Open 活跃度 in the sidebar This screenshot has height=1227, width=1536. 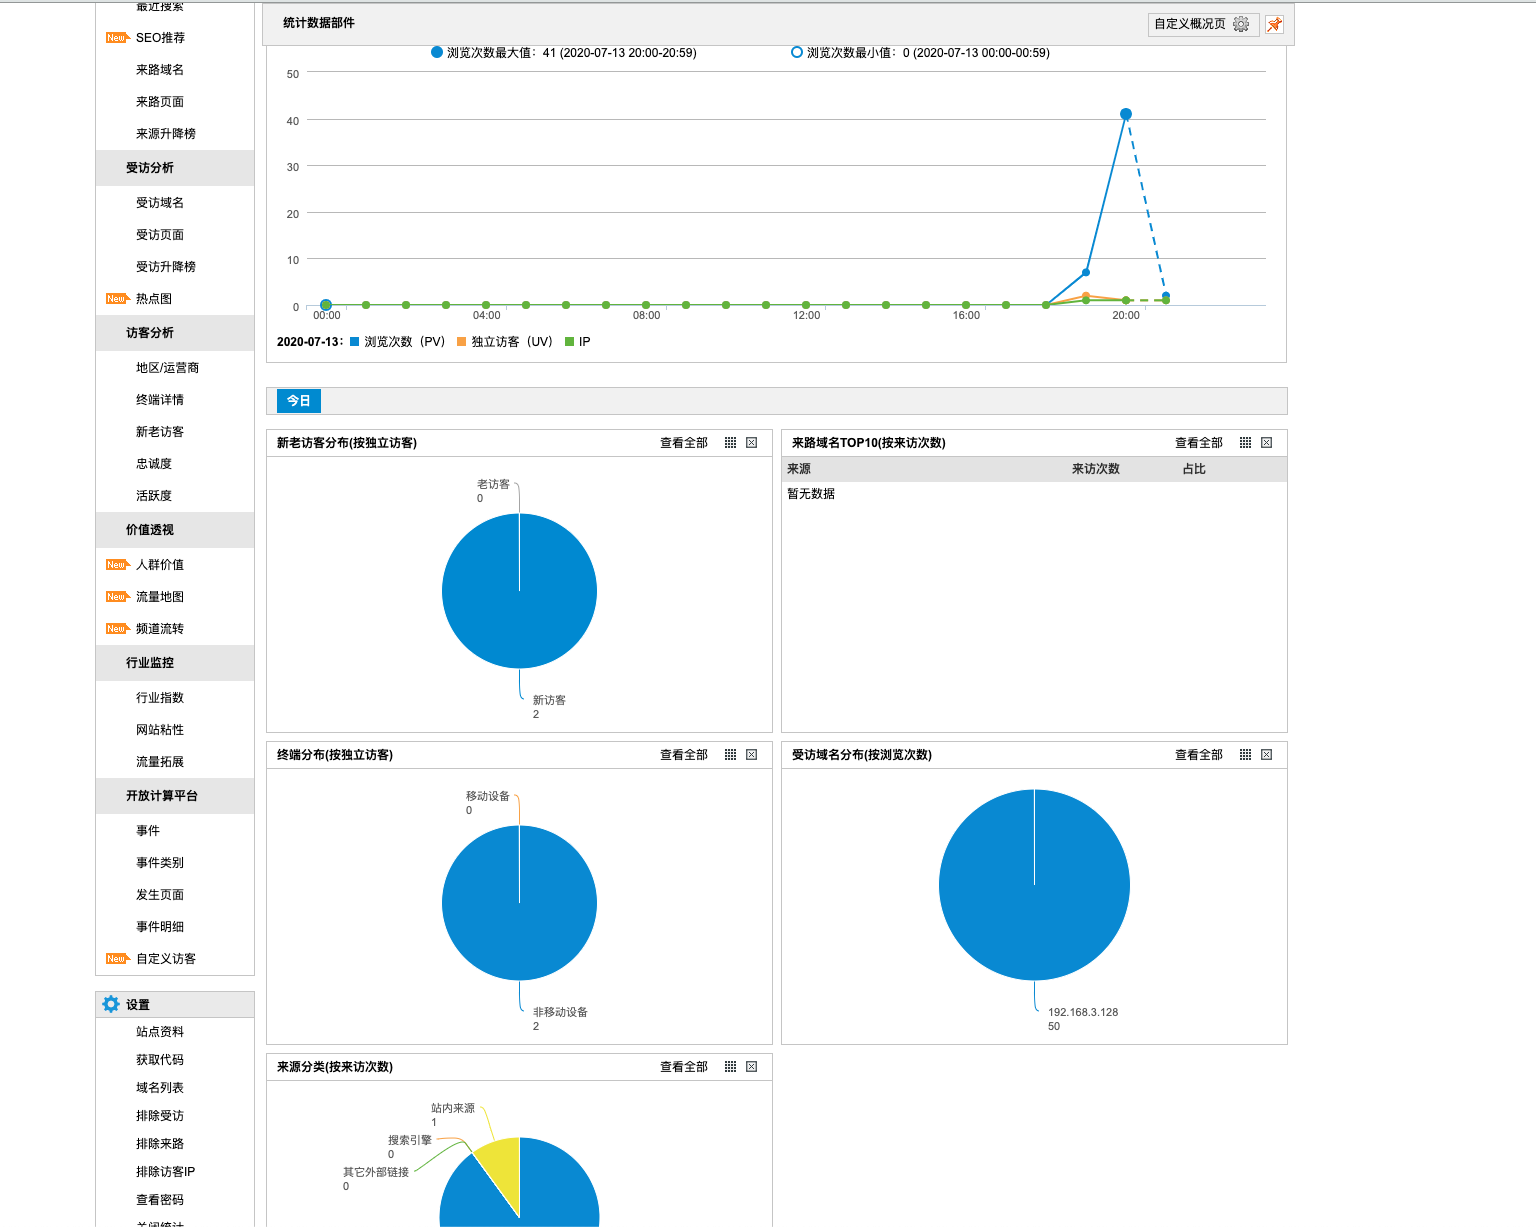pyautogui.click(x=154, y=496)
